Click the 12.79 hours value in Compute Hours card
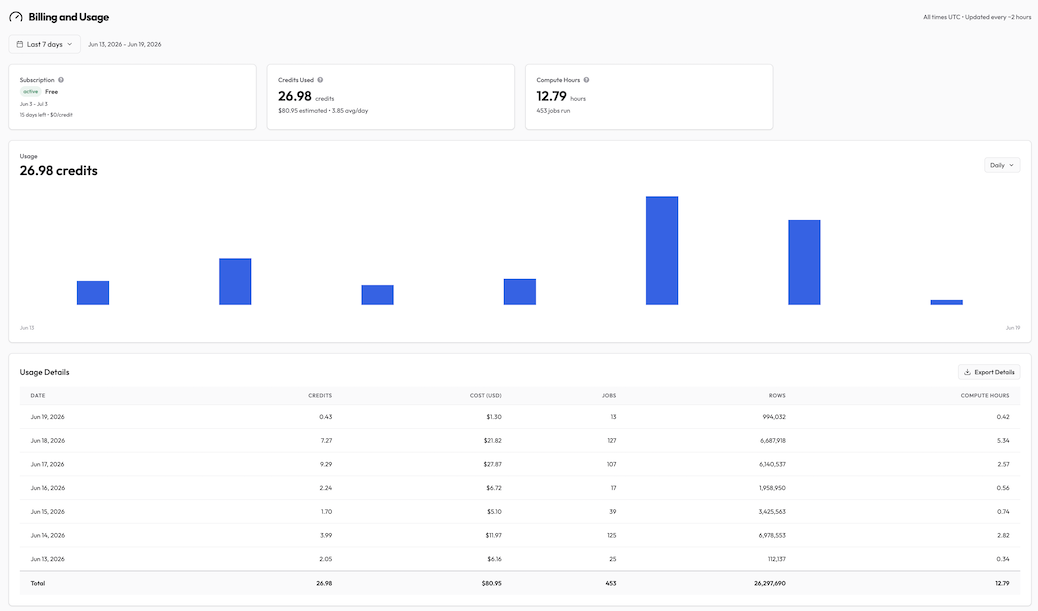Screen dimensions: 1038x611 tap(551, 97)
